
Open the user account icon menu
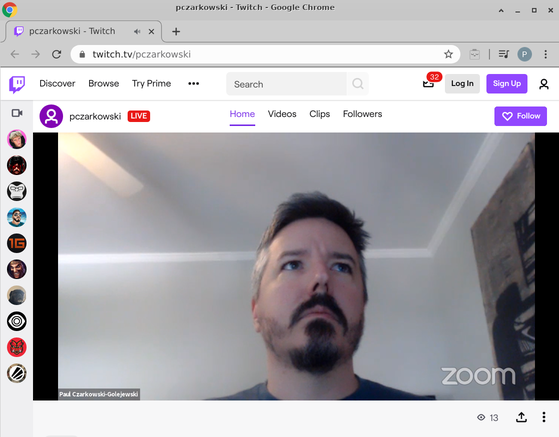pos(543,84)
